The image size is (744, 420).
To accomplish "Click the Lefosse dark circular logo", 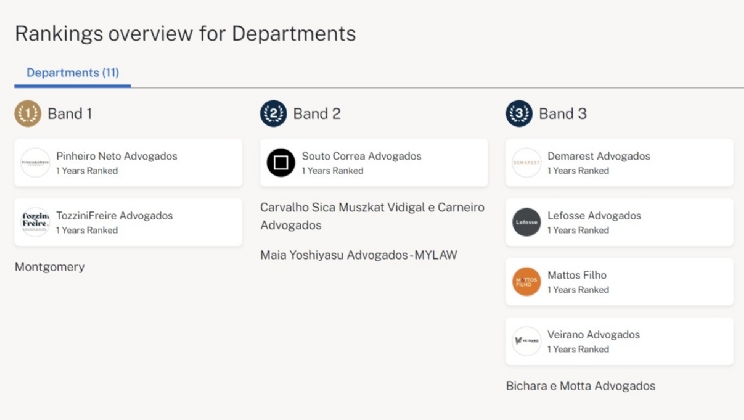I will click(x=526, y=222).
